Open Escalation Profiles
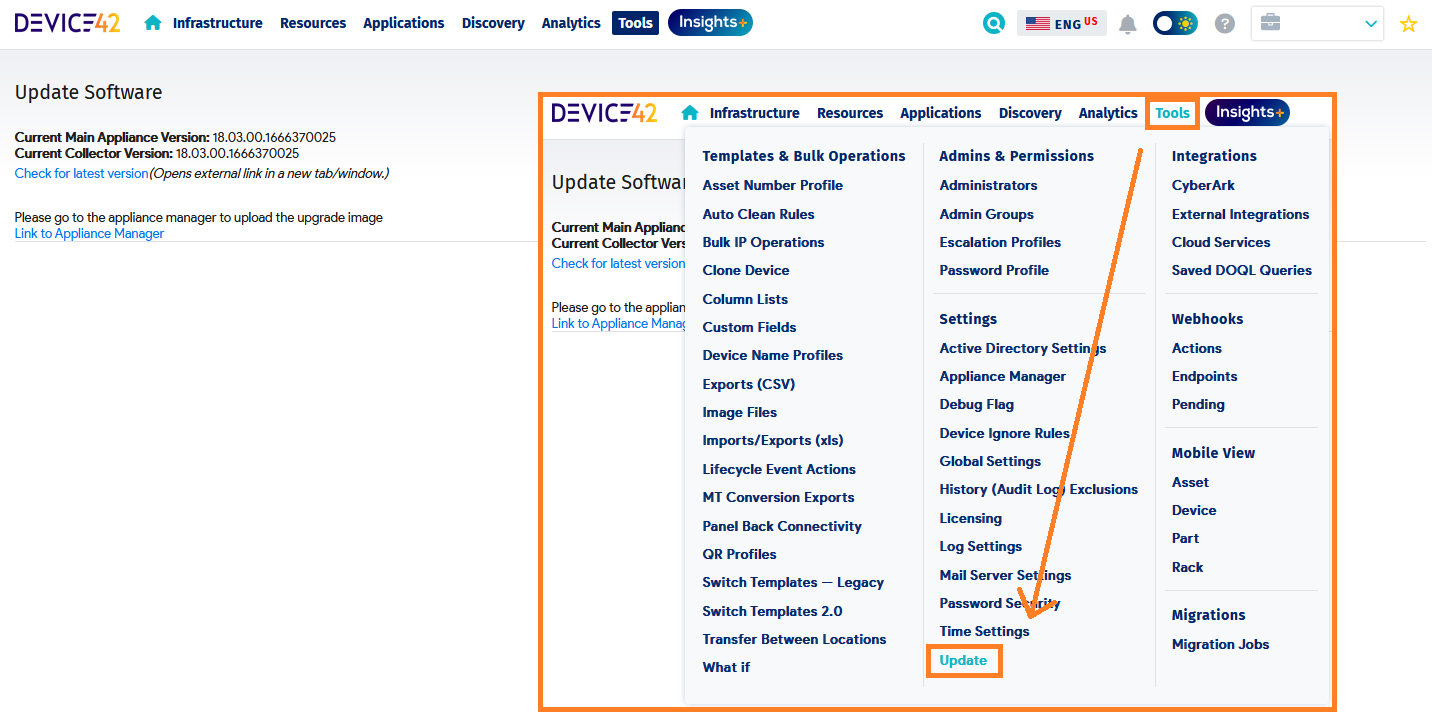Viewport: 1432px width, 726px height. 1000,242
